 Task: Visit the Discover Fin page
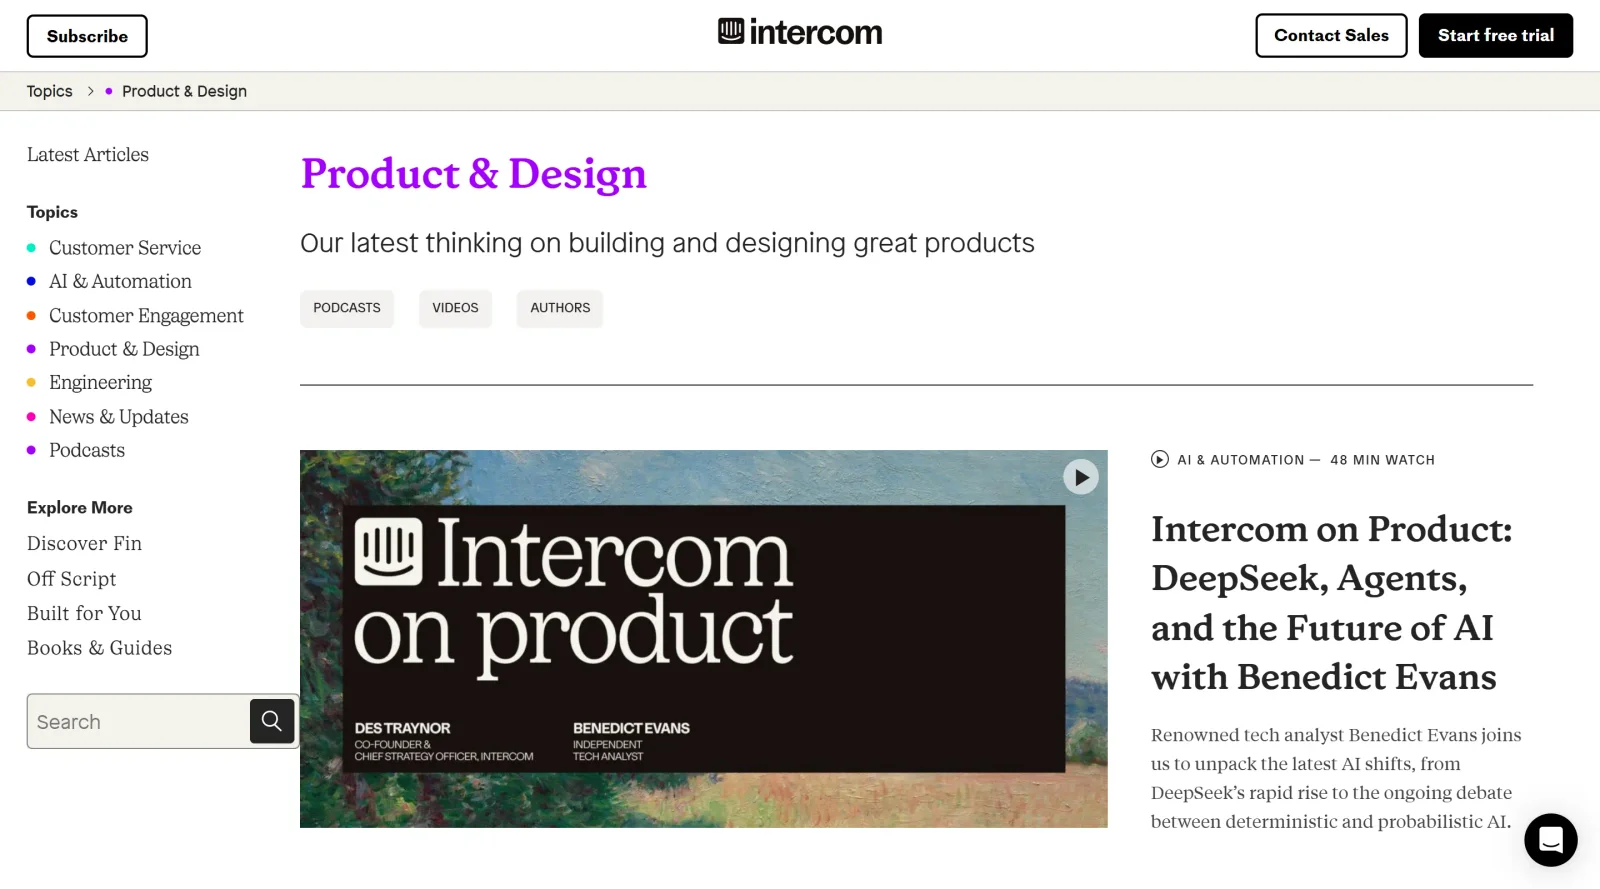[84, 543]
